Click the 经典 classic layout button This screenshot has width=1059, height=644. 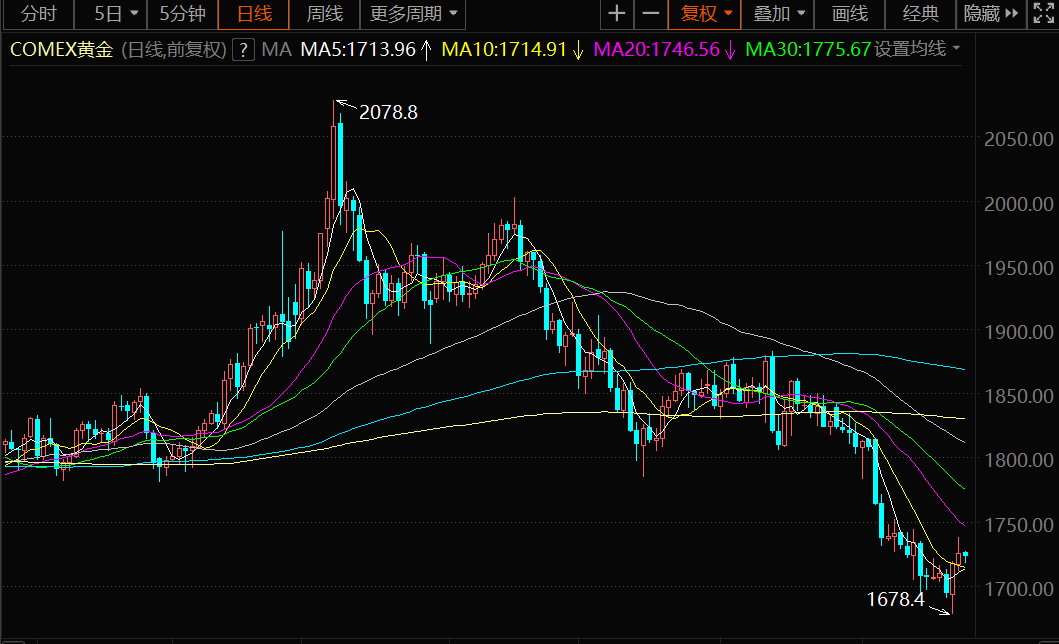click(921, 14)
